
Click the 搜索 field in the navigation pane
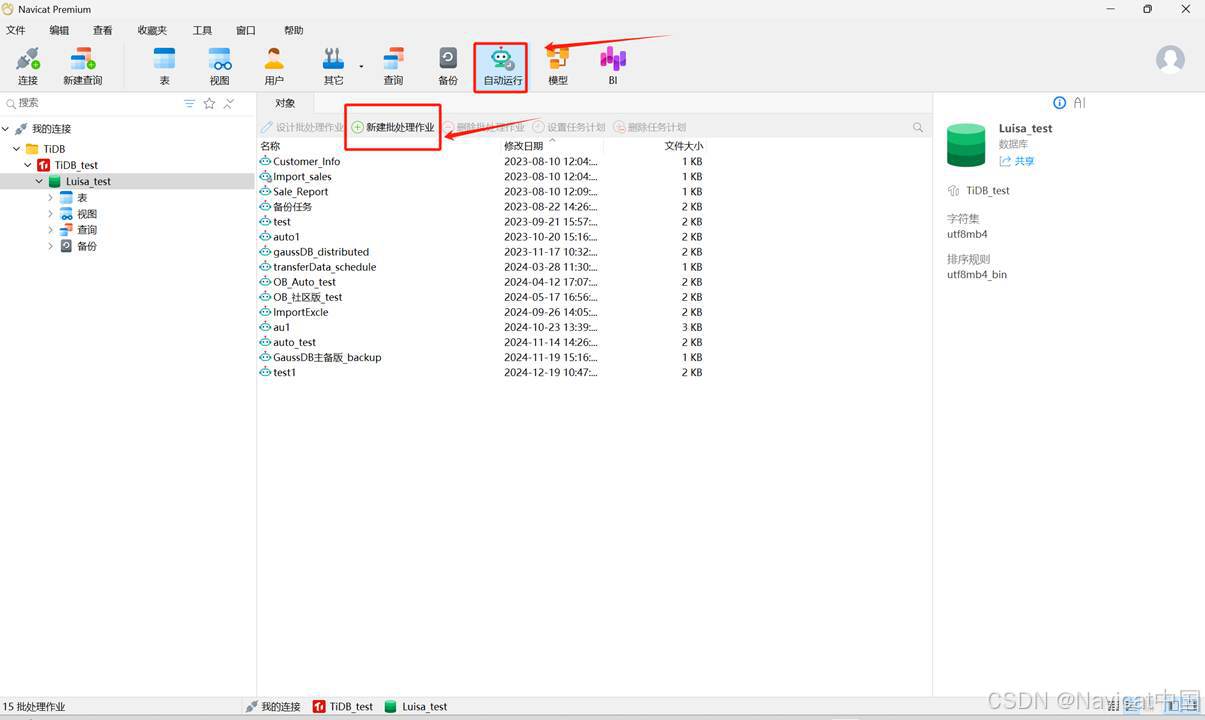click(x=92, y=103)
